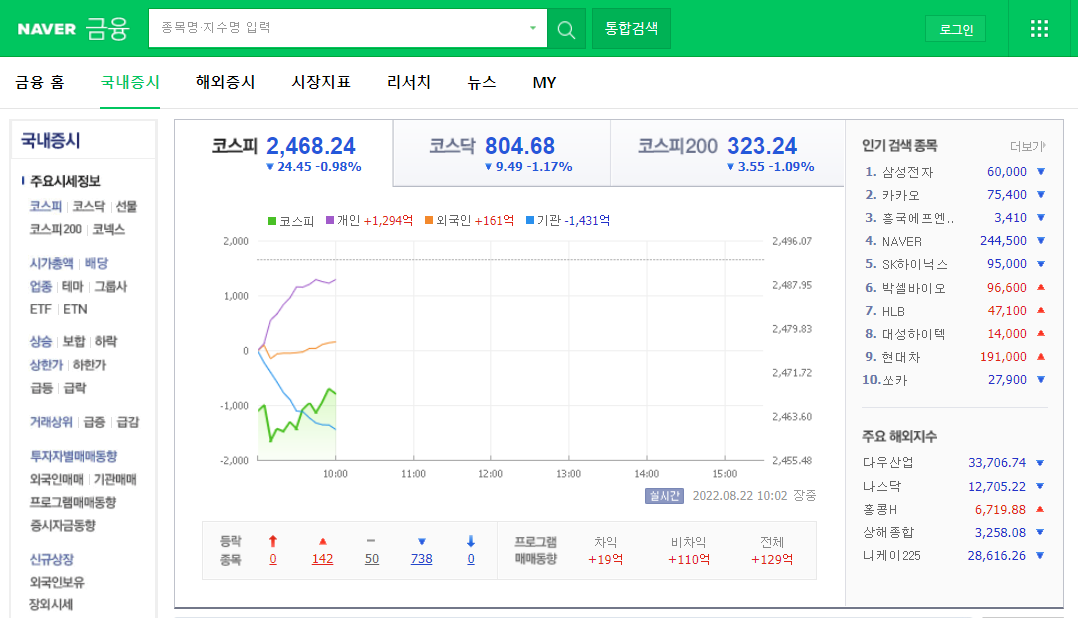
Task: Select the 코스피 2,468.24 index tab
Action: [x=284, y=153]
